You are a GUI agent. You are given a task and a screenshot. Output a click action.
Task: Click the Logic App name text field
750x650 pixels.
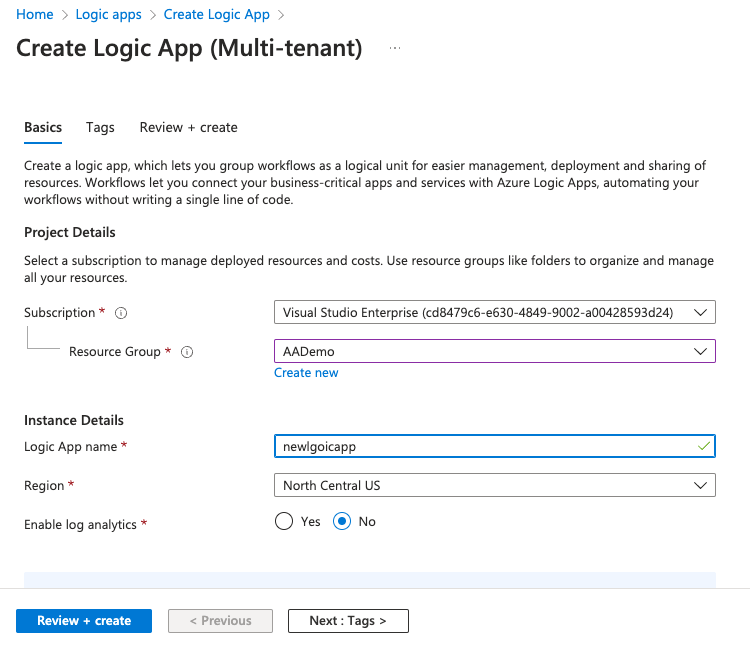coord(480,446)
